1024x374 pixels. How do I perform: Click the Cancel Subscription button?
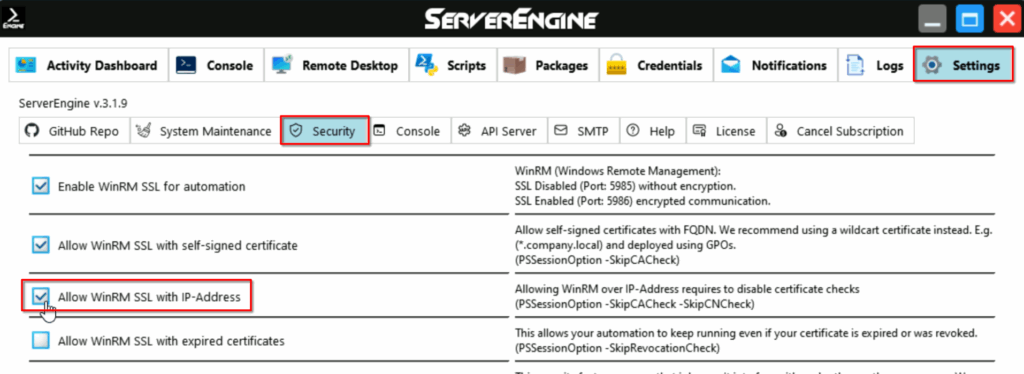840,131
